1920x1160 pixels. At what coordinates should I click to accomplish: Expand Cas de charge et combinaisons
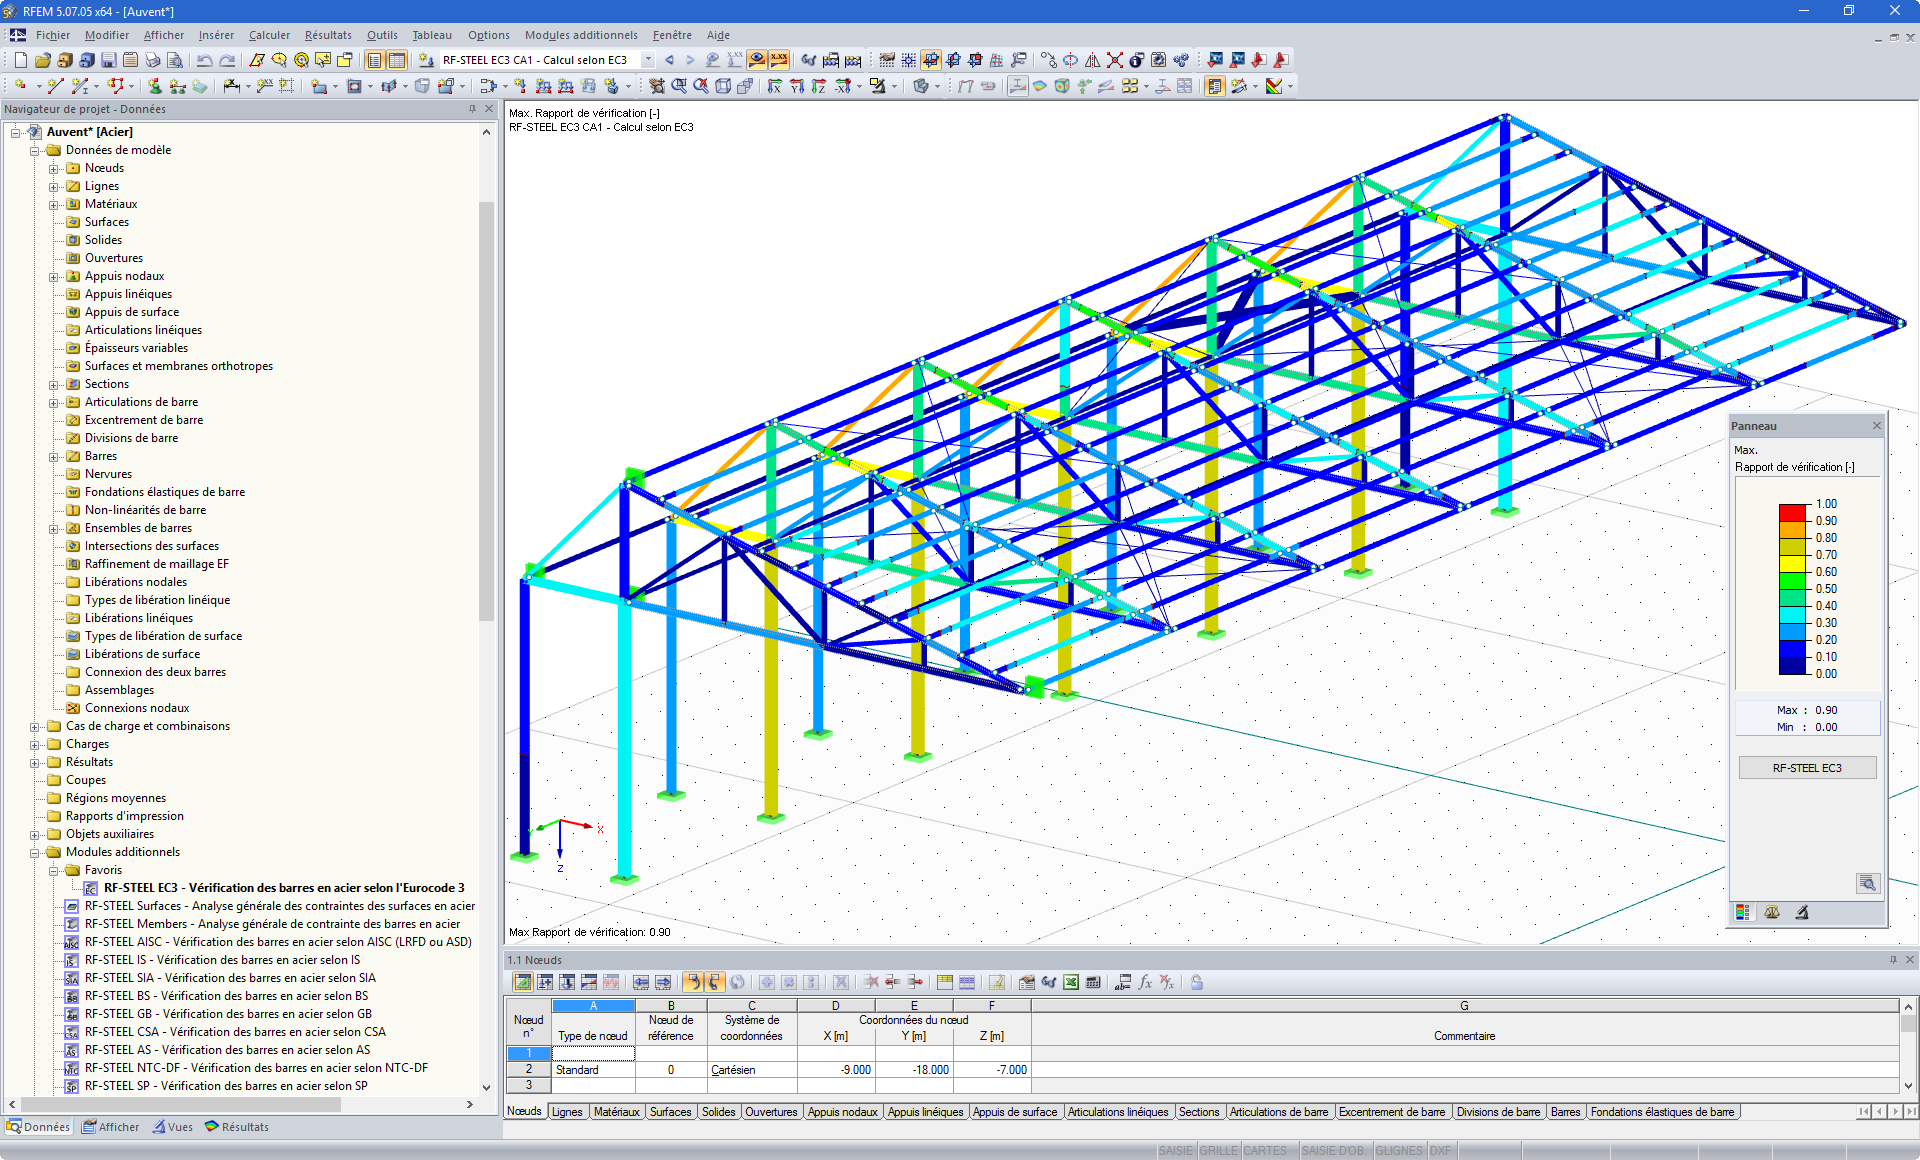pos(35,726)
